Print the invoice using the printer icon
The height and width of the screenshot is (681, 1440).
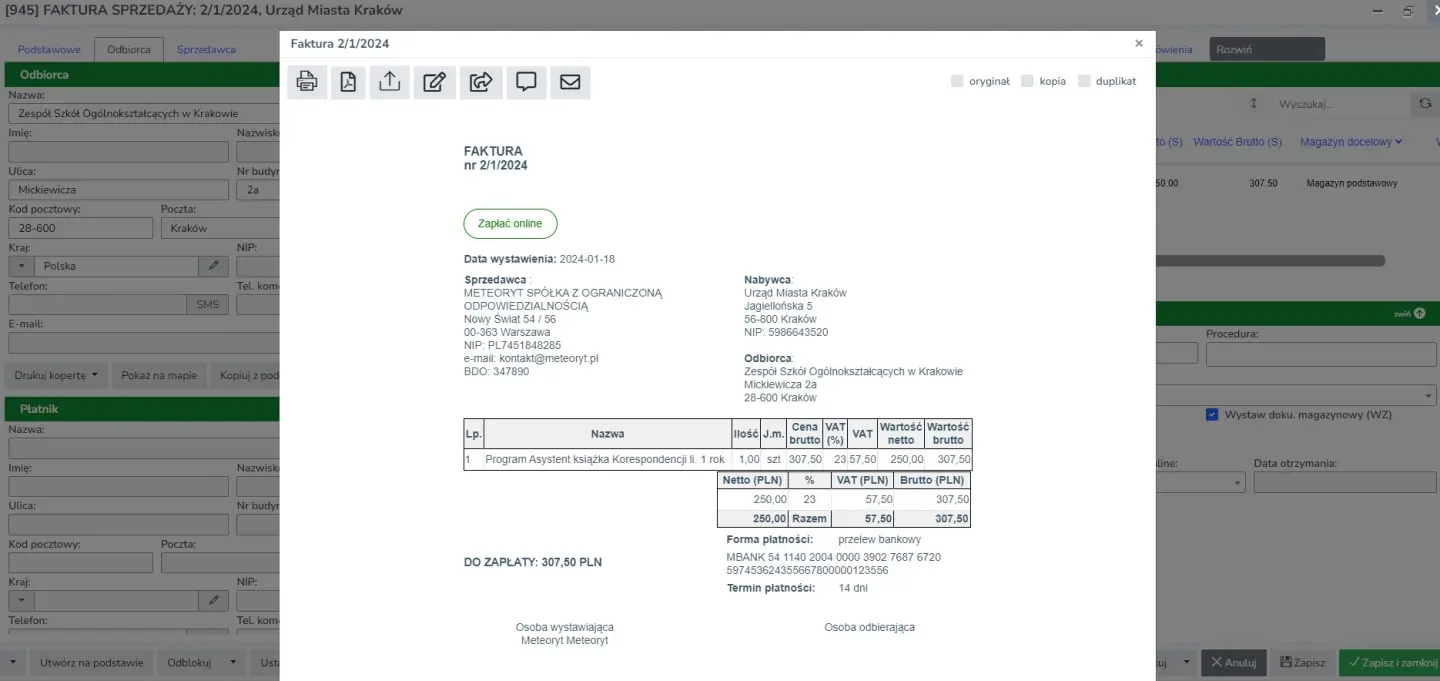point(308,82)
